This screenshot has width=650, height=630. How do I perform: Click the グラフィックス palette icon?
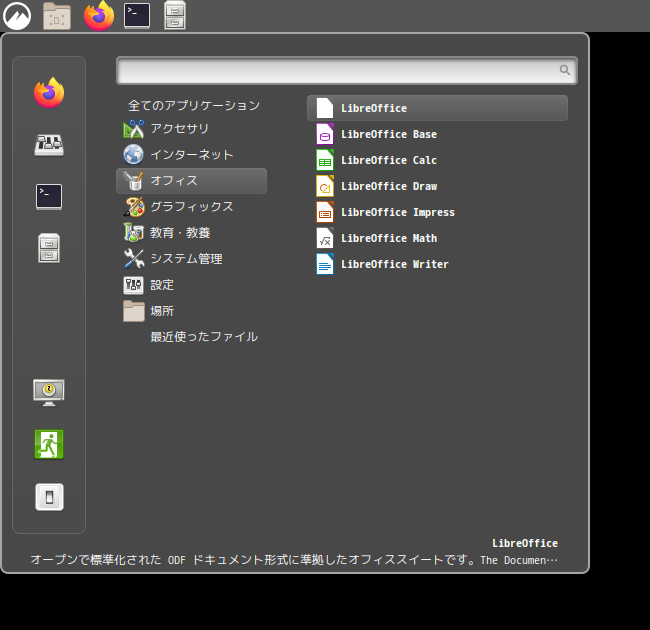[134, 207]
